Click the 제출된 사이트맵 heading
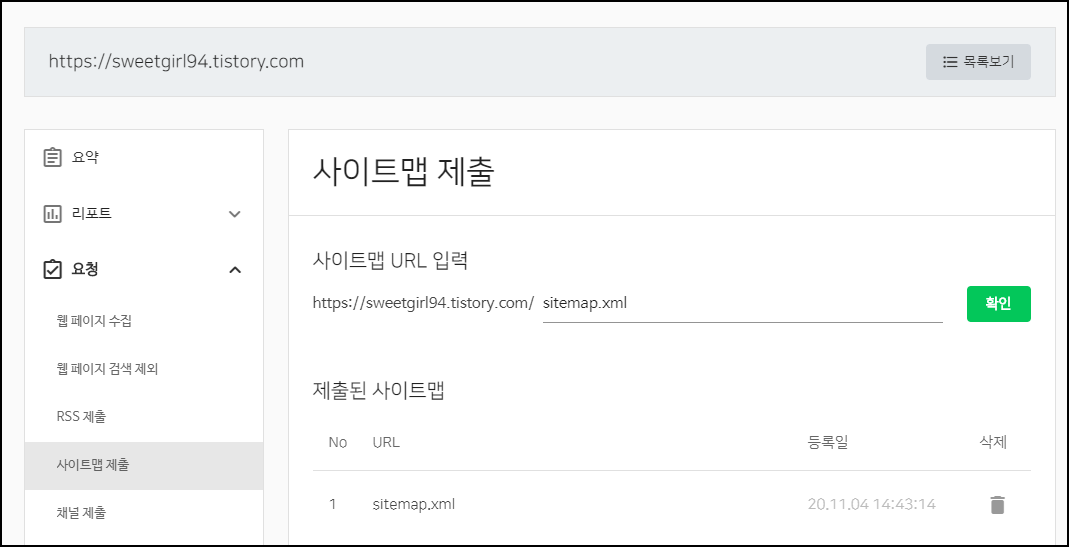The image size is (1069, 547). pos(378,391)
